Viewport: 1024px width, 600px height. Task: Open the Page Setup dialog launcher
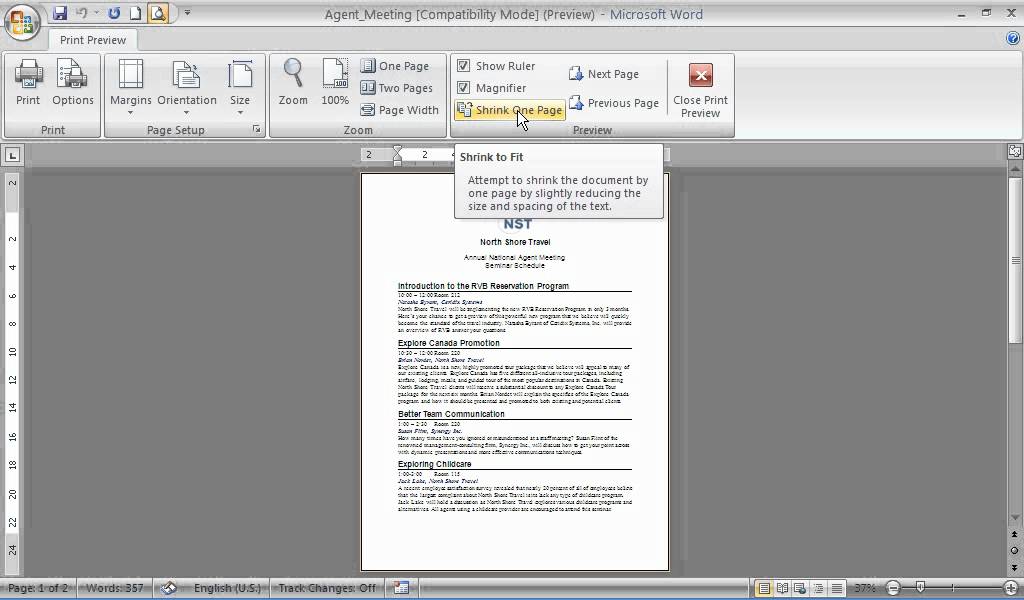(x=257, y=130)
